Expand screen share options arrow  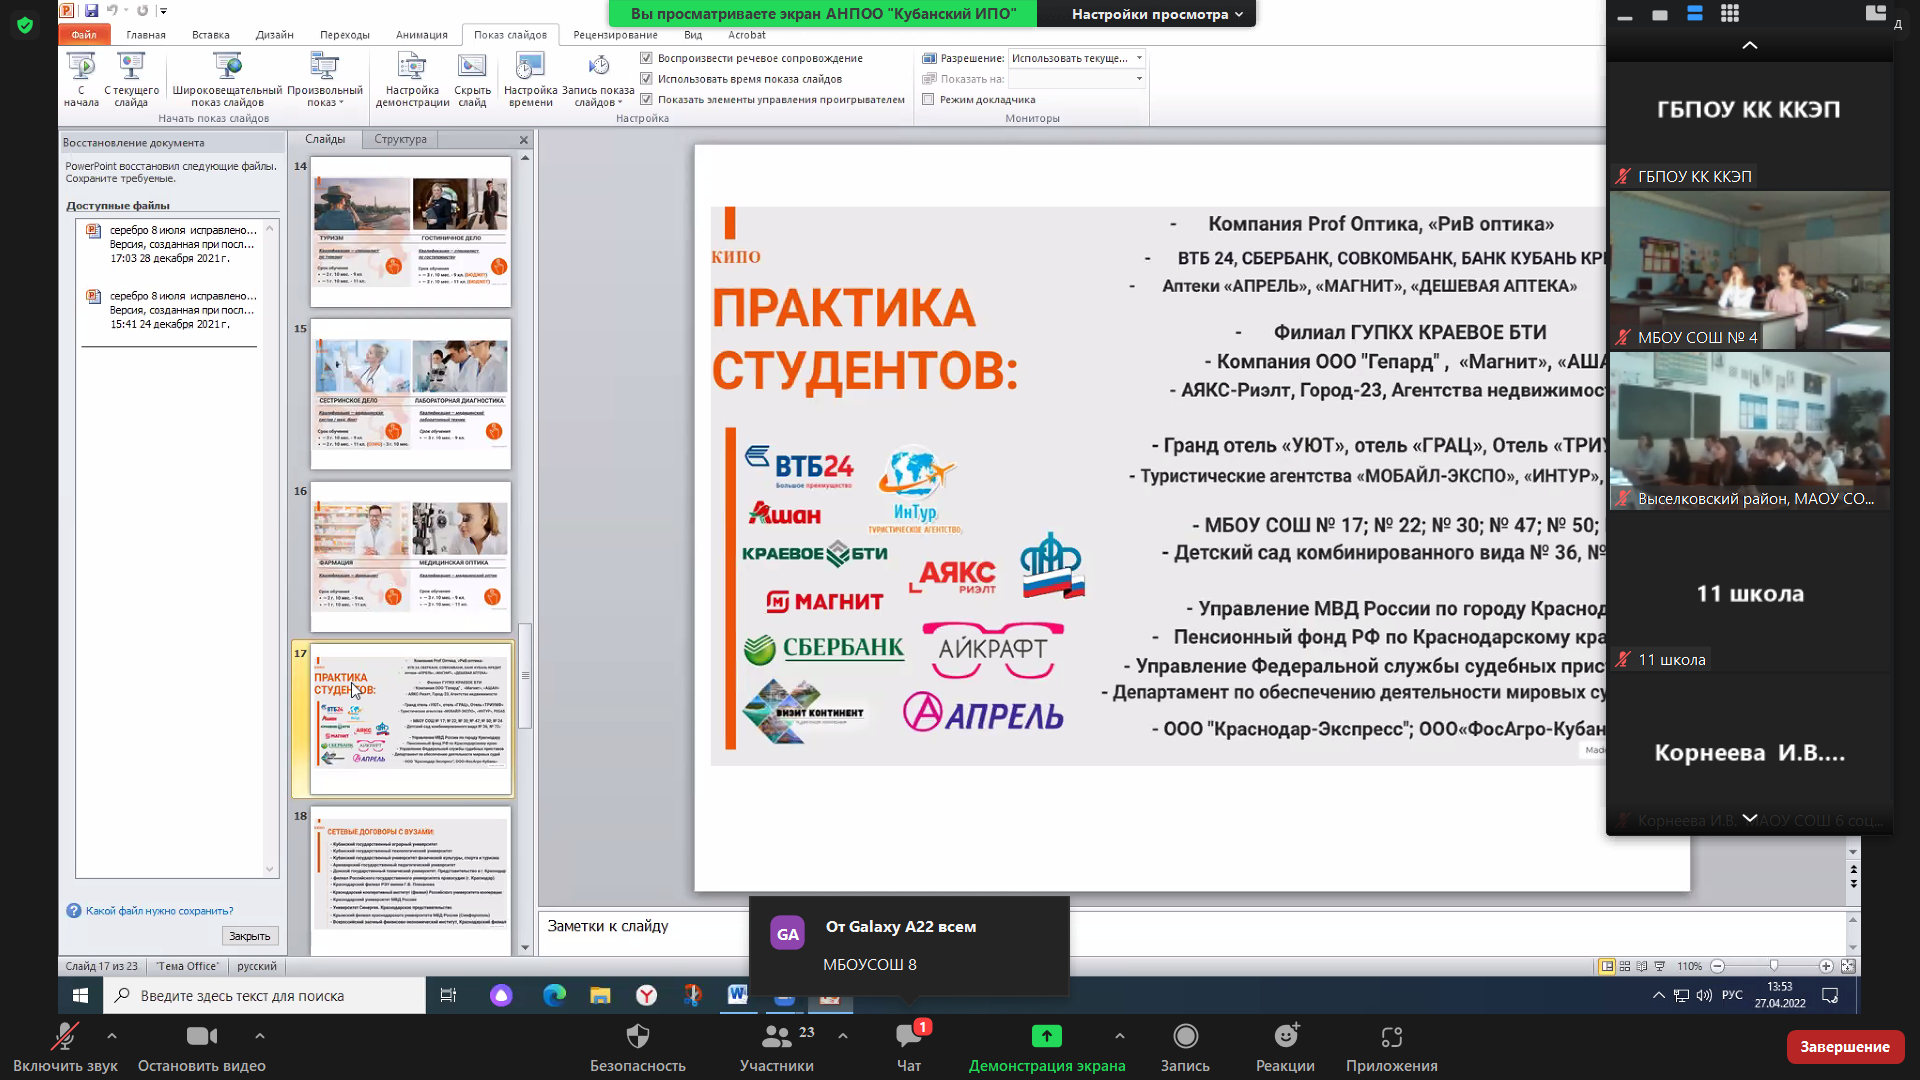point(1119,1036)
